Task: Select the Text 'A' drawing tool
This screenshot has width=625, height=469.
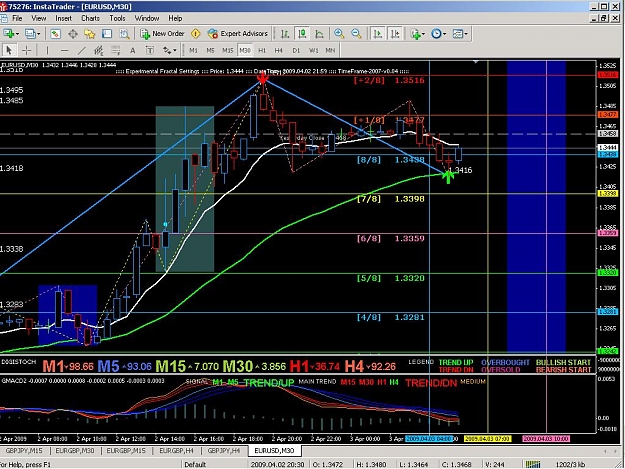Action: [x=133, y=51]
